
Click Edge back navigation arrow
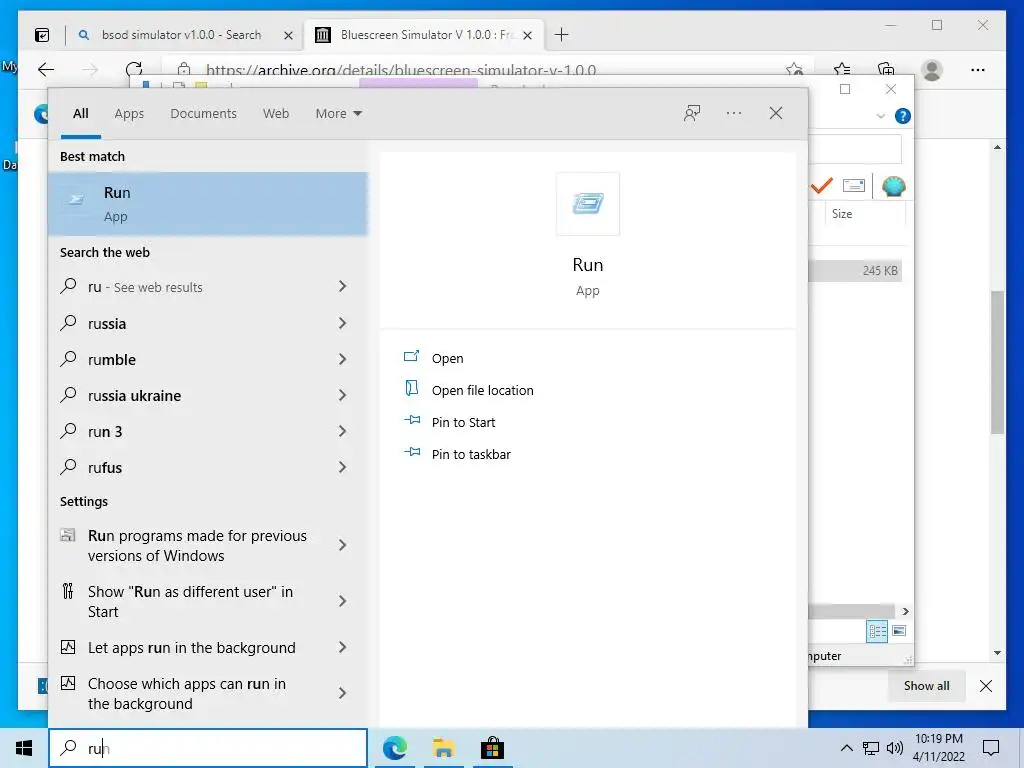[46, 70]
